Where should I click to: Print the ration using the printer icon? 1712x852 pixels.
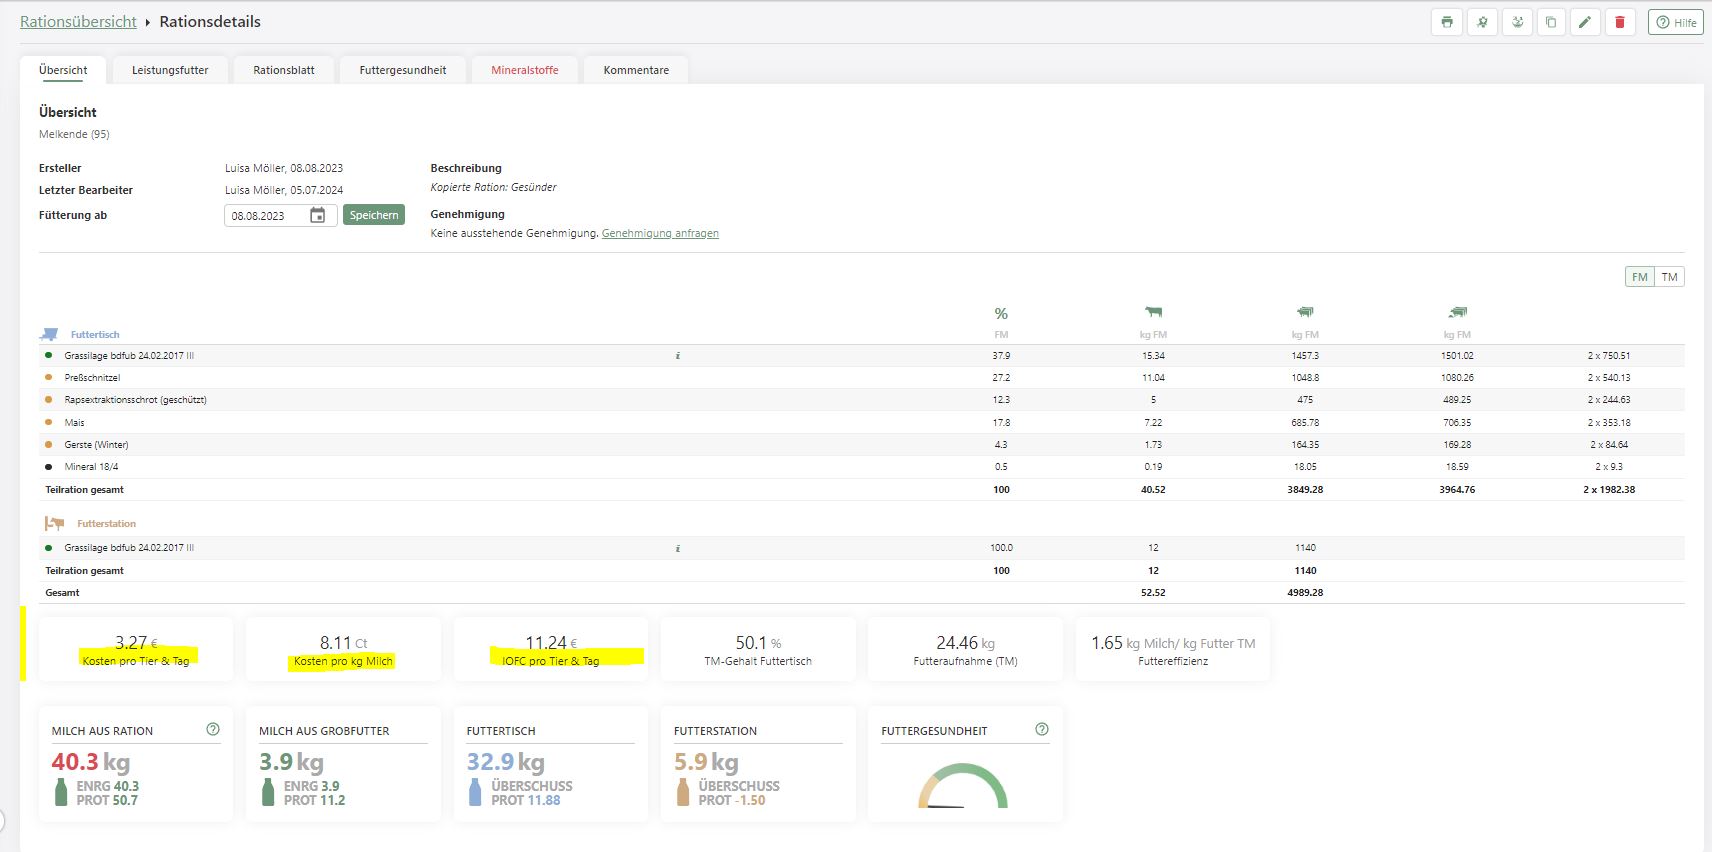pos(1447,22)
